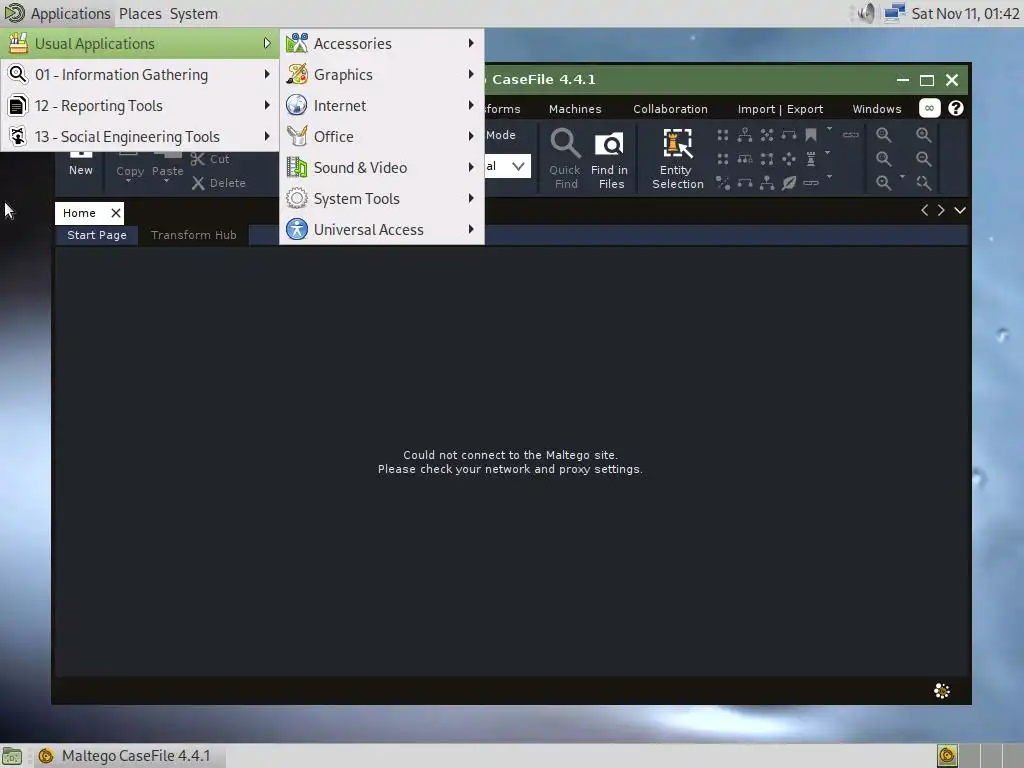Click the clock showing Sat Nov 11, 01:42
Screen dimensions: 1024x768
pos(965,14)
